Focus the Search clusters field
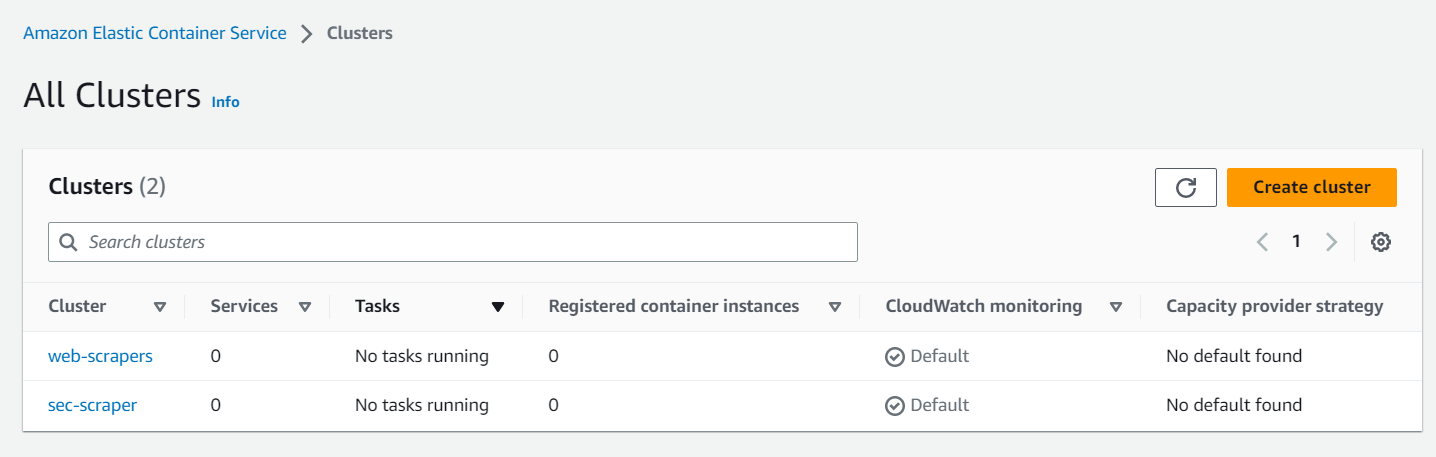This screenshot has height=457, width=1436. pos(452,242)
